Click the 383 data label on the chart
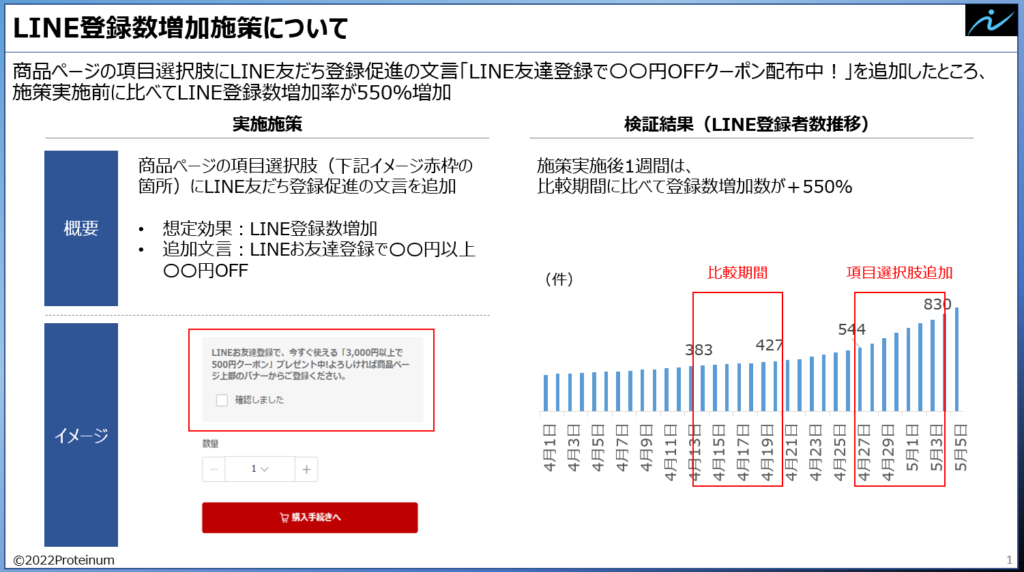Viewport: 1024px width, 572px height. click(x=699, y=349)
